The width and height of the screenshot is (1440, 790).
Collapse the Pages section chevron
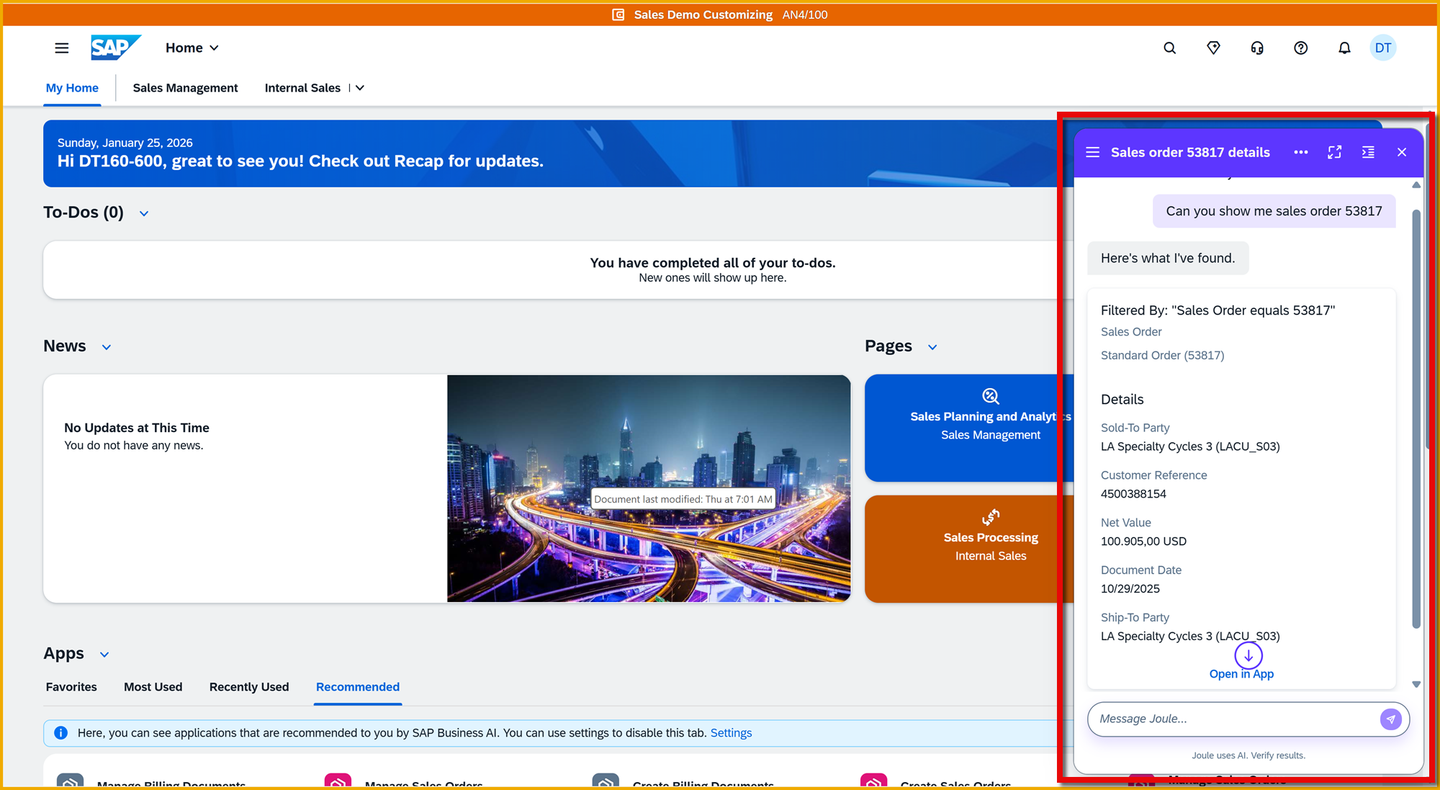point(933,347)
